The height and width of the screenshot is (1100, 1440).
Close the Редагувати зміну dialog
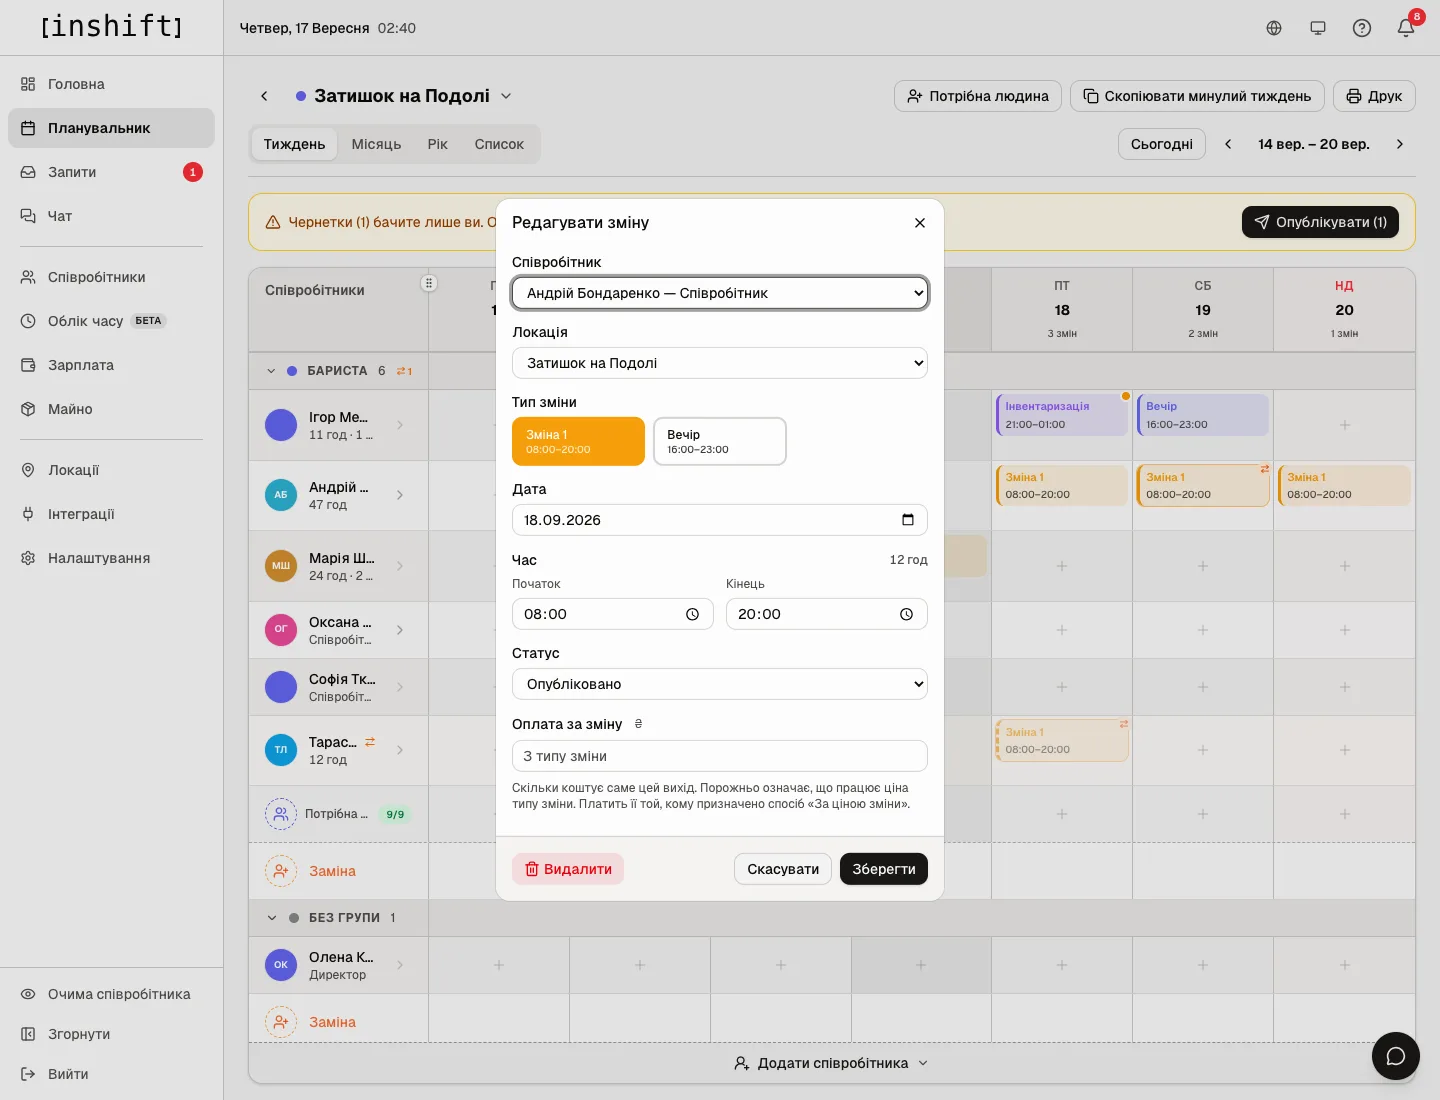[x=920, y=223]
